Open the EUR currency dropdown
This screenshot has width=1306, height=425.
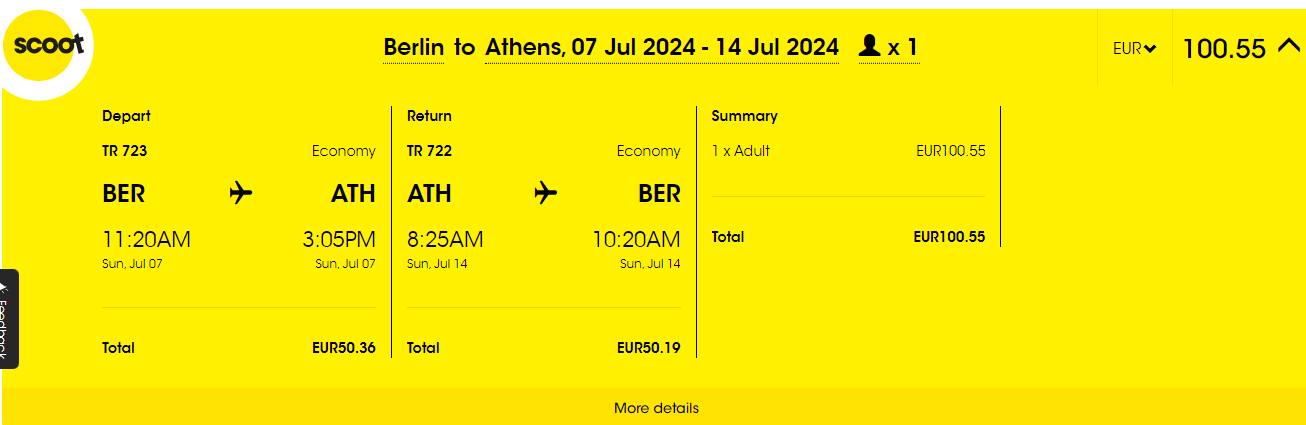coord(1135,48)
